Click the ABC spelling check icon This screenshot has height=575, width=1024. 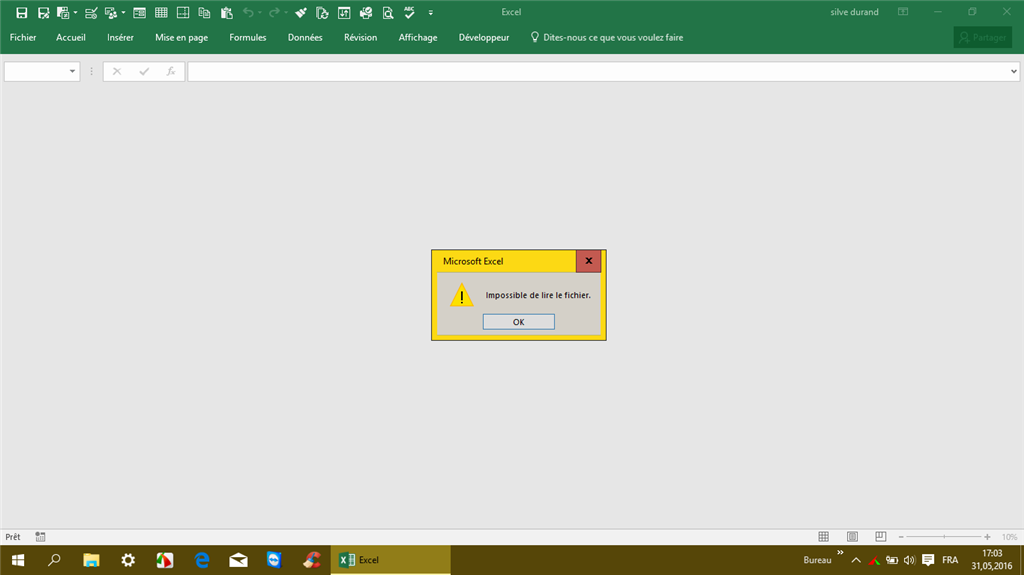409,12
